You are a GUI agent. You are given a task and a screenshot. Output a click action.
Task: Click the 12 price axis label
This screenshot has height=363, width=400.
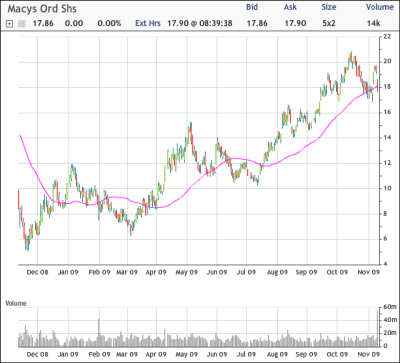[x=387, y=163]
